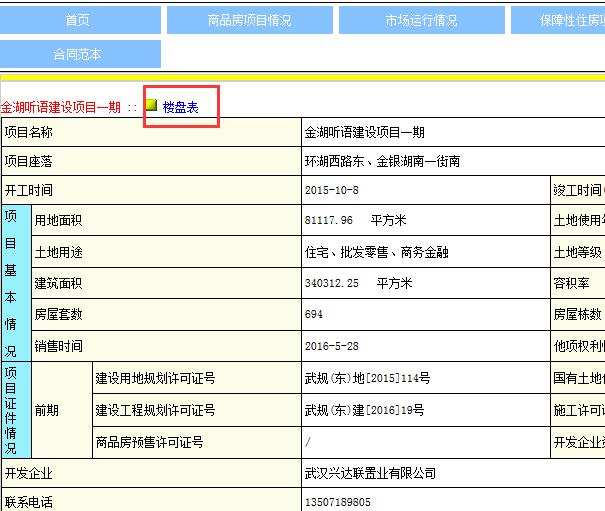Select the 竣工时间 label cell
Screen dimensions: 605x511
pyautogui.click(x=578, y=190)
